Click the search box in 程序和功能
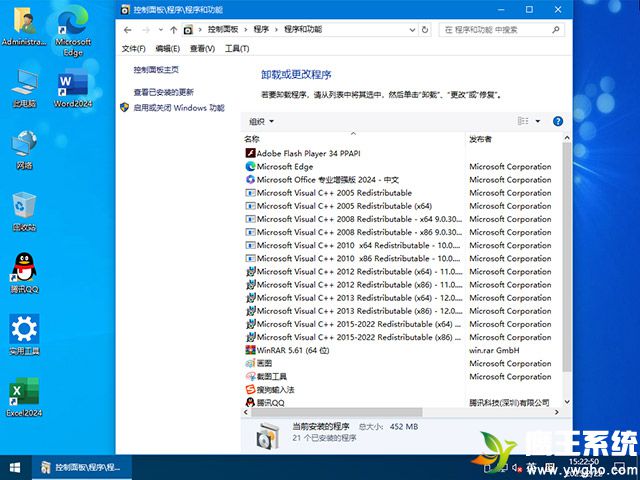The image size is (640, 480). pyautogui.click(x=502, y=30)
